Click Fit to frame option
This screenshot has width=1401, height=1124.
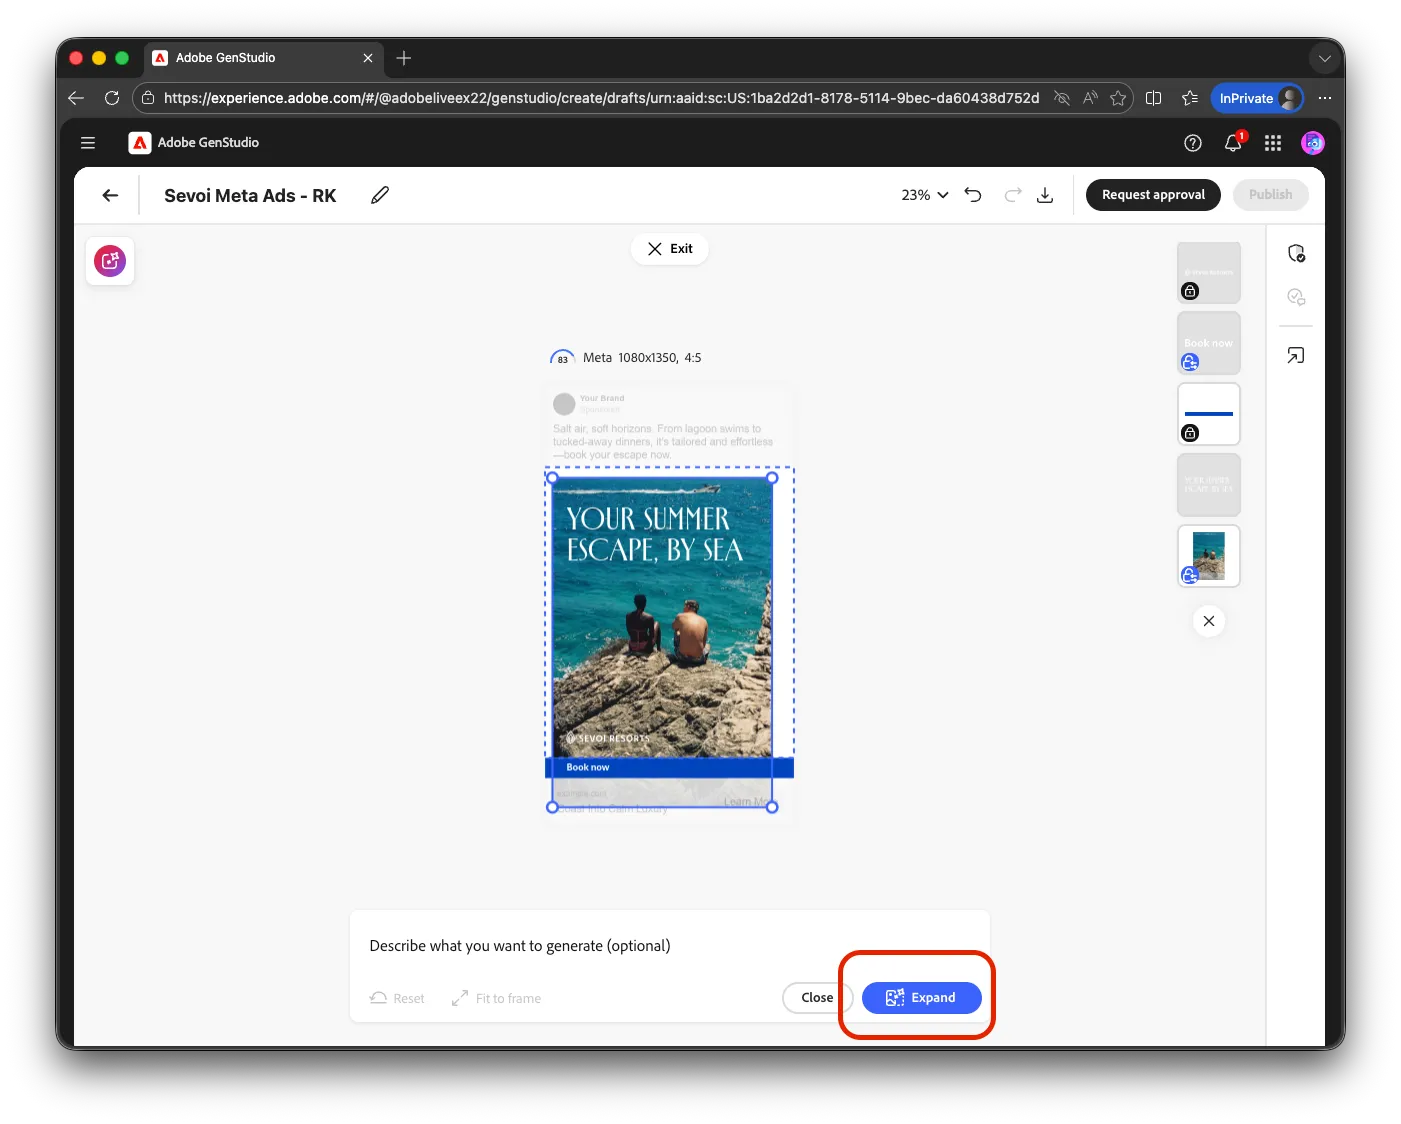click(496, 999)
